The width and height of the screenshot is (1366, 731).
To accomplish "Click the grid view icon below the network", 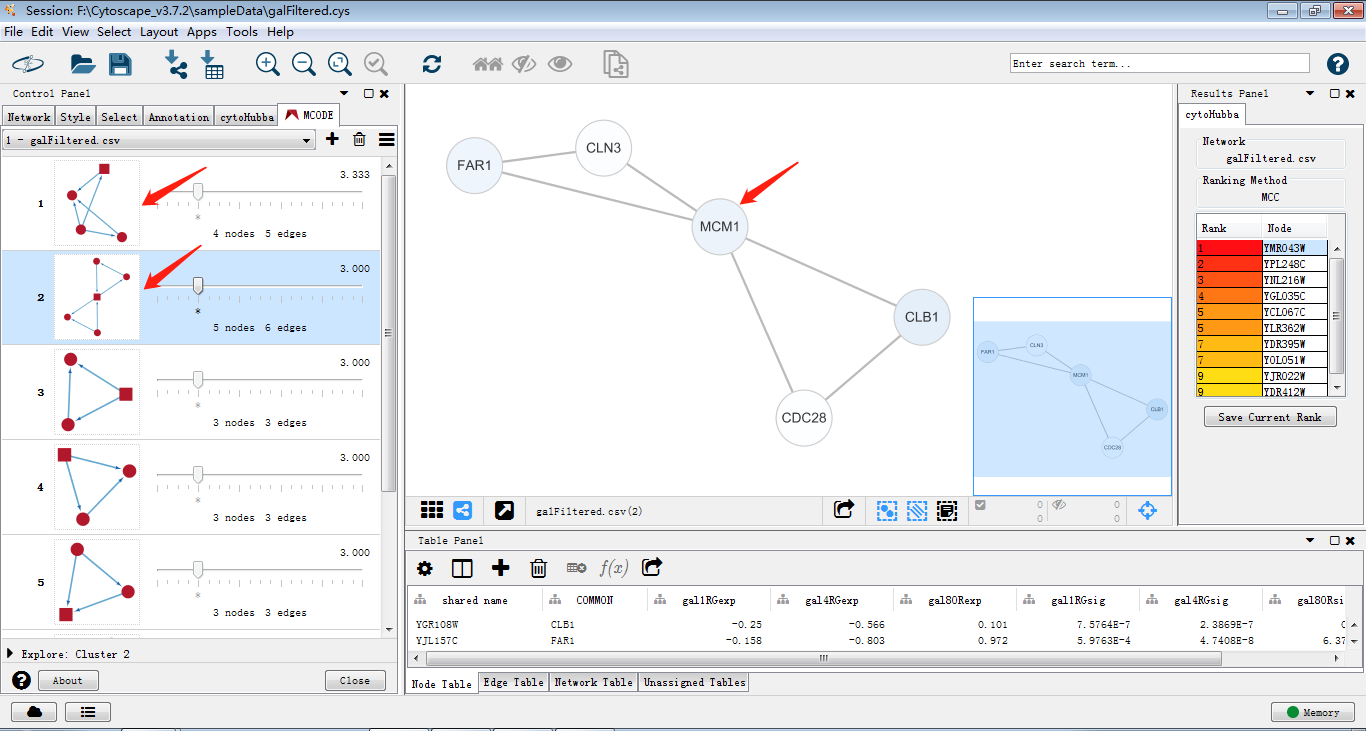I will click(x=432, y=510).
